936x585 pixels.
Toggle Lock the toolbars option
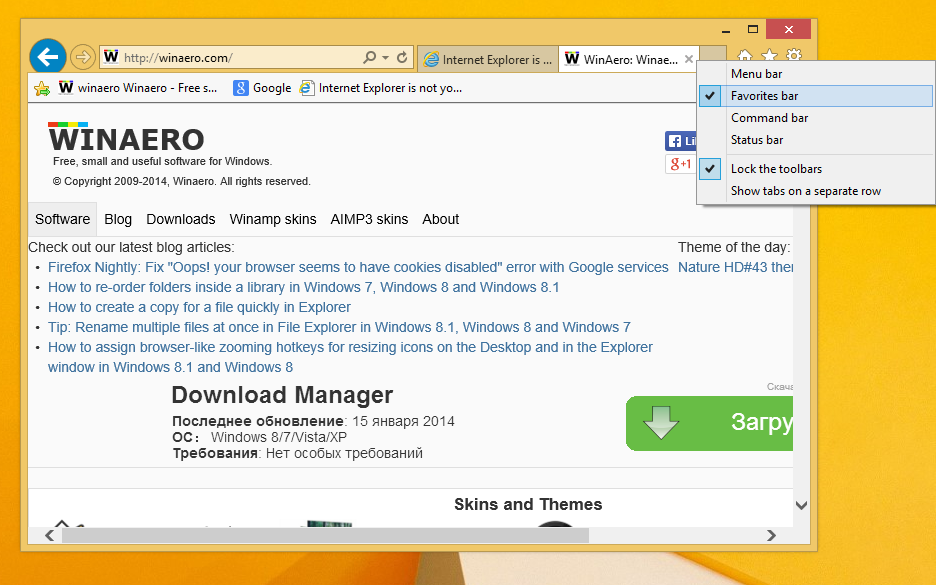[x=776, y=169]
